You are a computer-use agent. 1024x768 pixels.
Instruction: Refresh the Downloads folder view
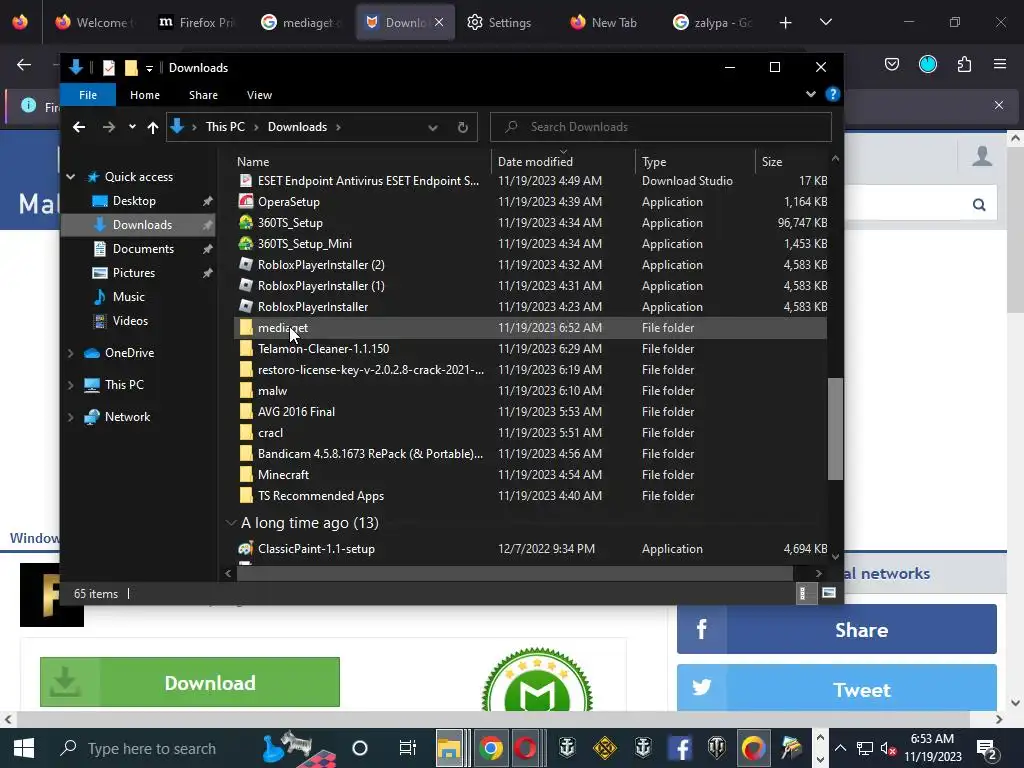[x=462, y=127]
